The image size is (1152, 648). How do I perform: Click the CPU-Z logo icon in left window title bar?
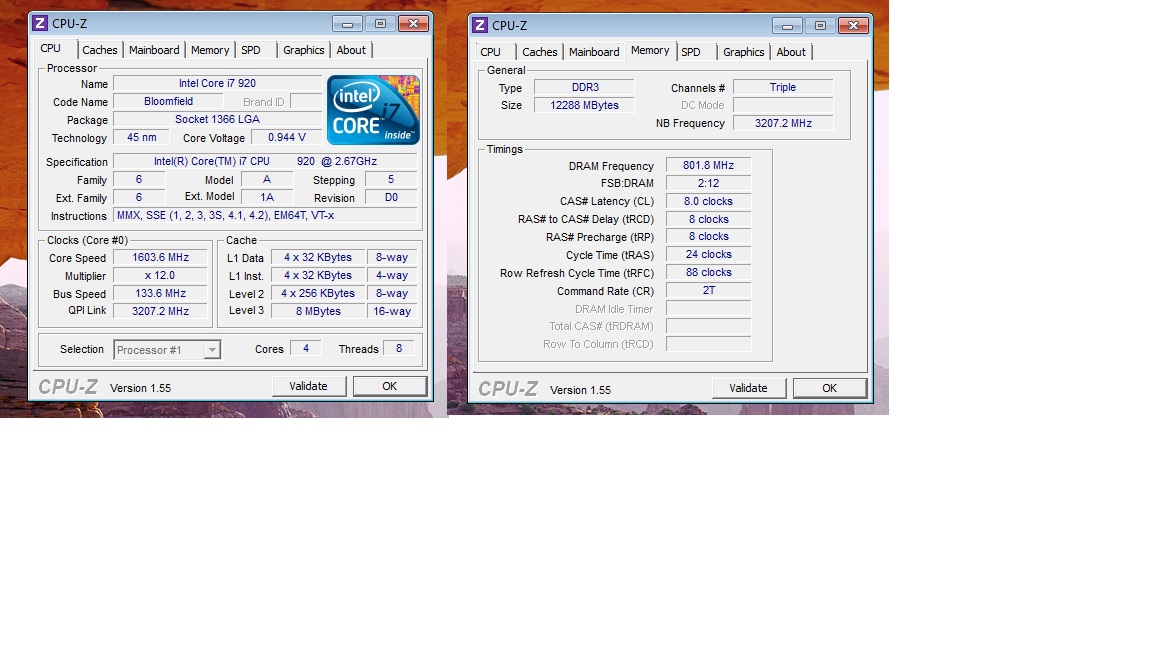(40, 23)
